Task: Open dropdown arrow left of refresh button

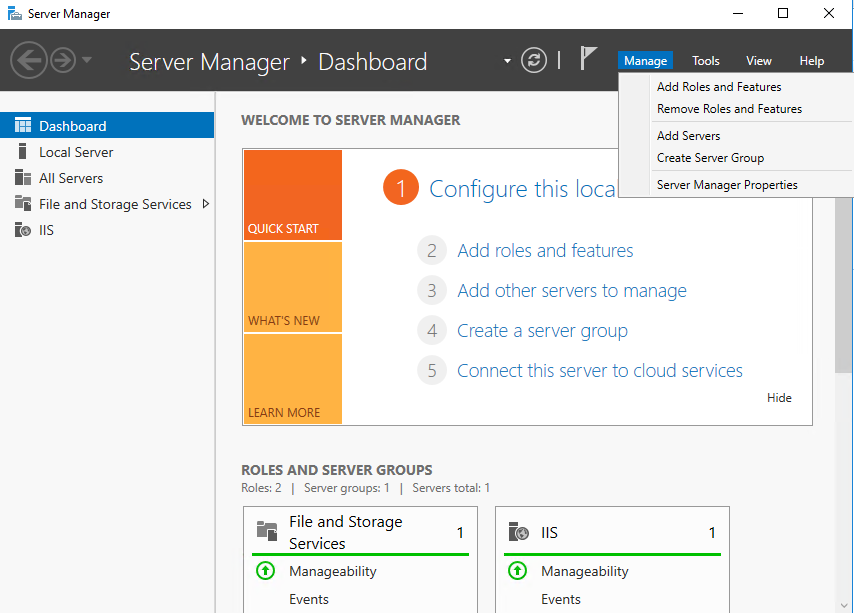Action: point(508,61)
